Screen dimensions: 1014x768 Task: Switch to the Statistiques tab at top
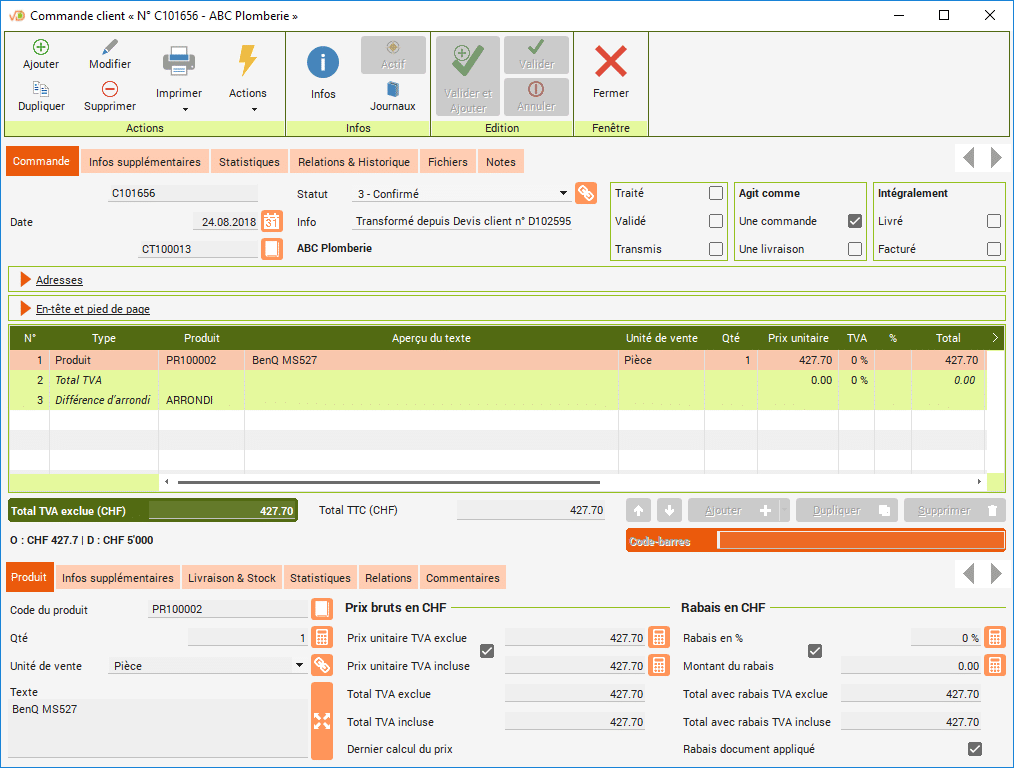pyautogui.click(x=249, y=162)
